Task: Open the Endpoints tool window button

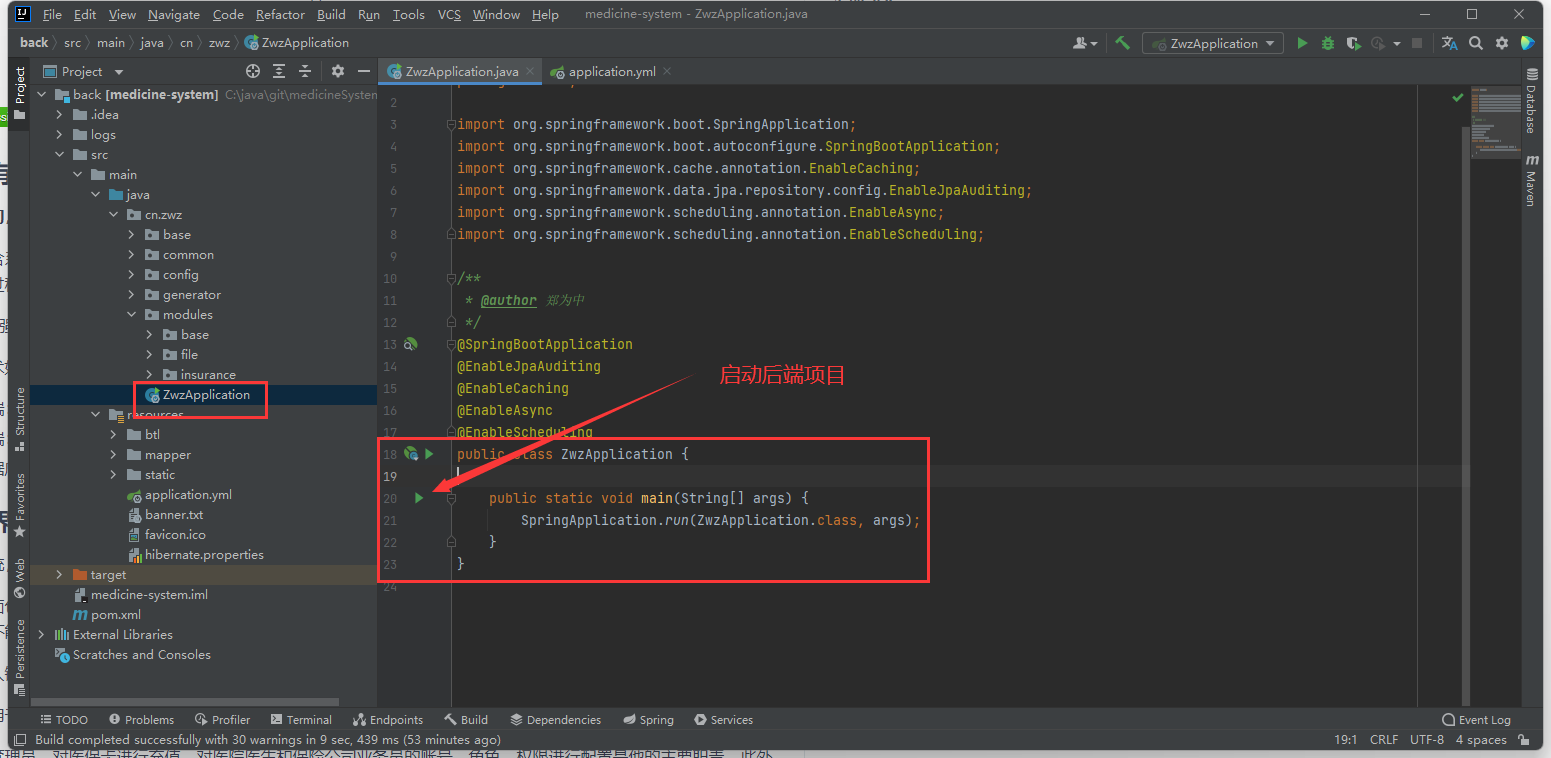Action: coord(388,720)
